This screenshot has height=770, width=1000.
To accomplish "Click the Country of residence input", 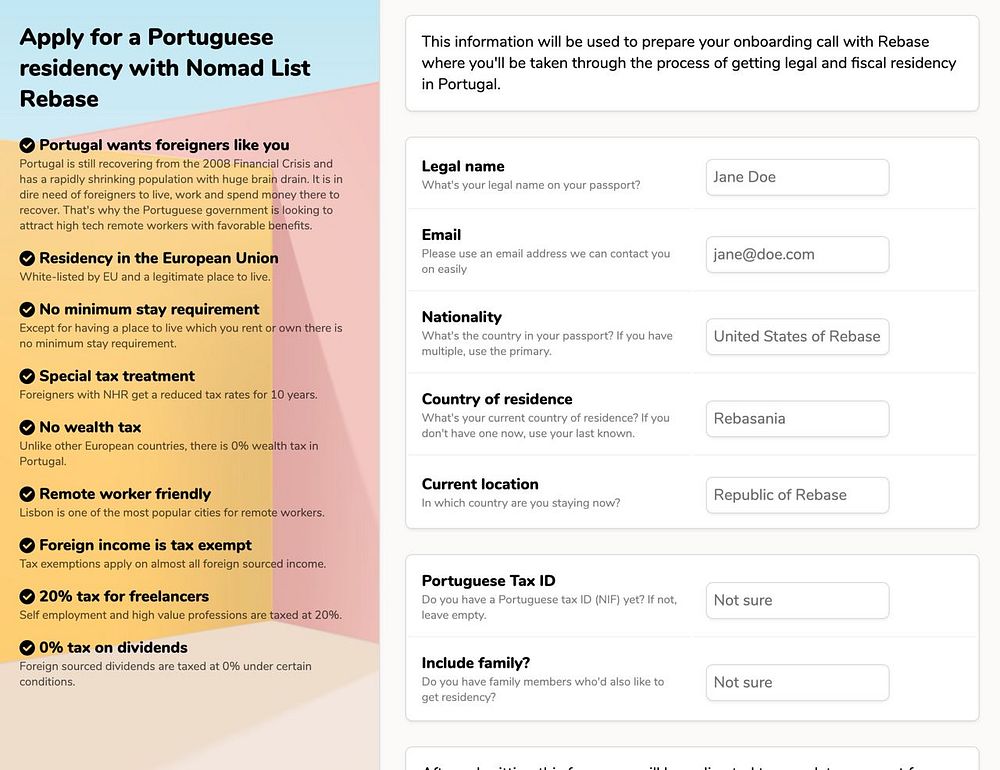I will 797,418.
